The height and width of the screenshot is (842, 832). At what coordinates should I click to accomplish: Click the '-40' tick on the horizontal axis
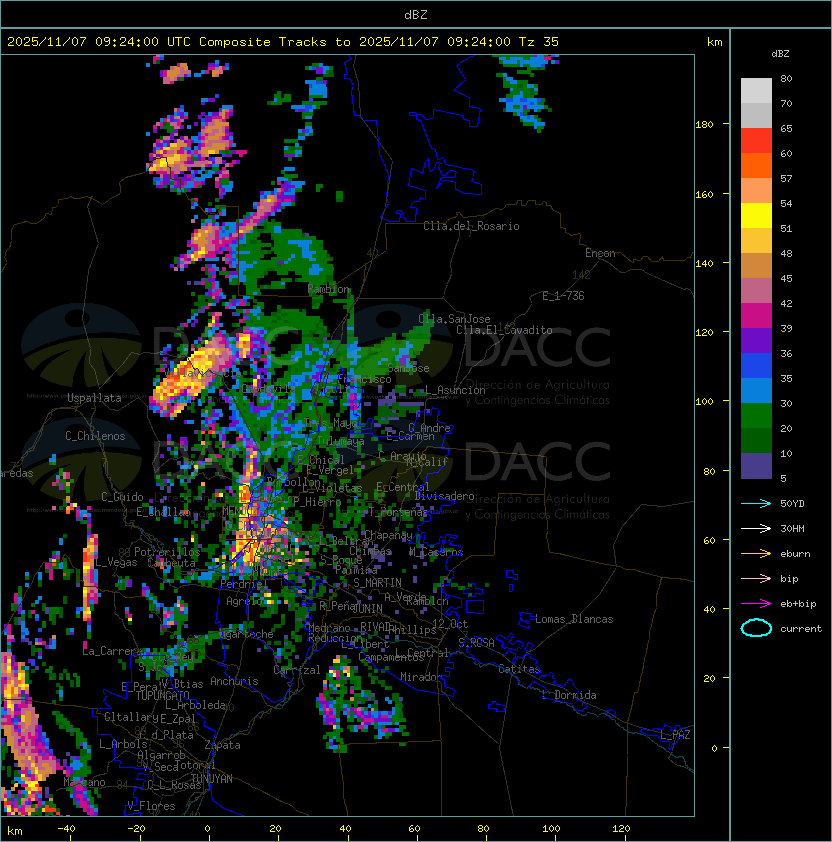click(66, 829)
